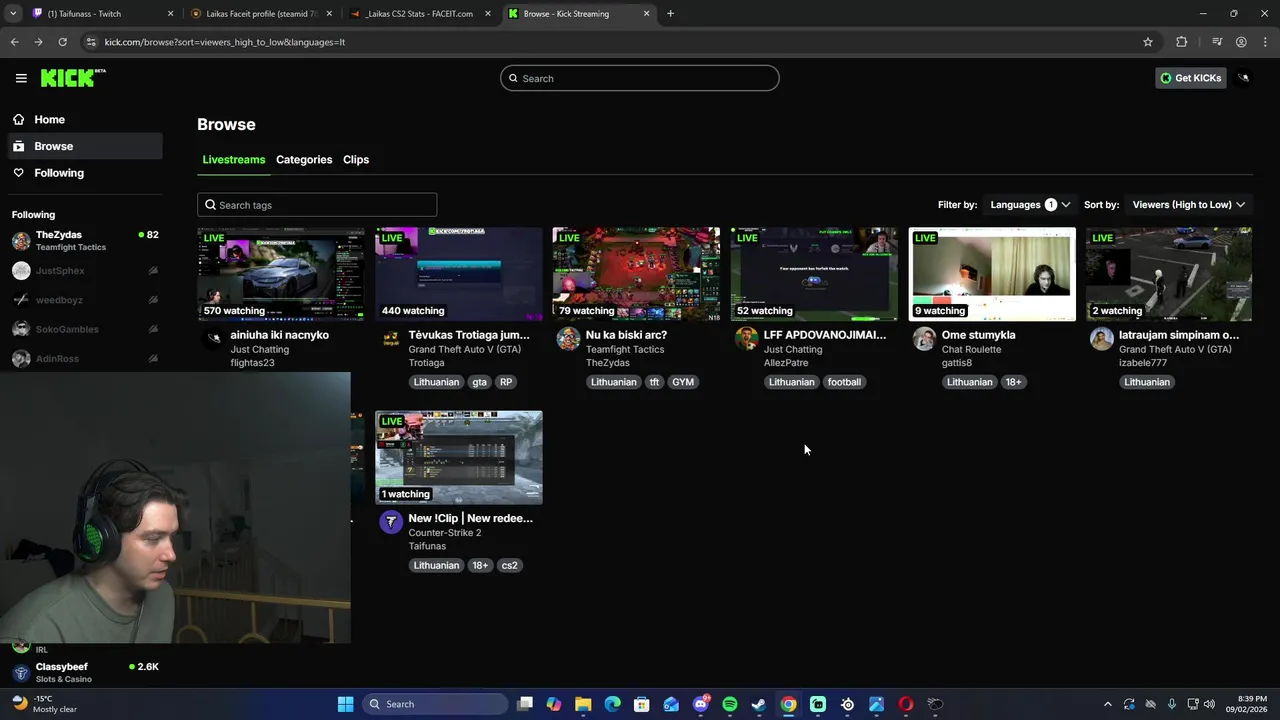Click the Search tags input

click(317, 205)
